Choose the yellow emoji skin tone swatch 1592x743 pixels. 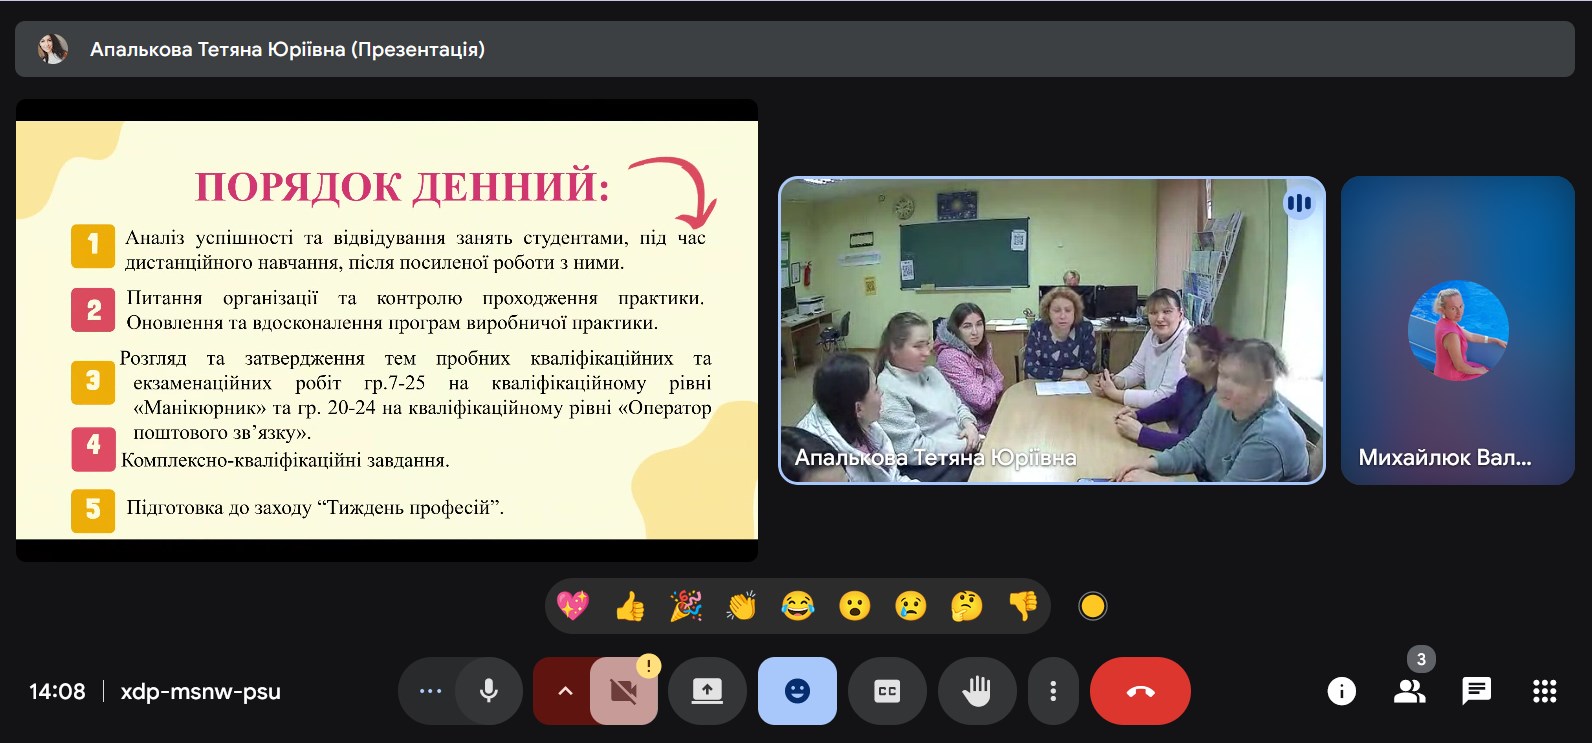1093,606
